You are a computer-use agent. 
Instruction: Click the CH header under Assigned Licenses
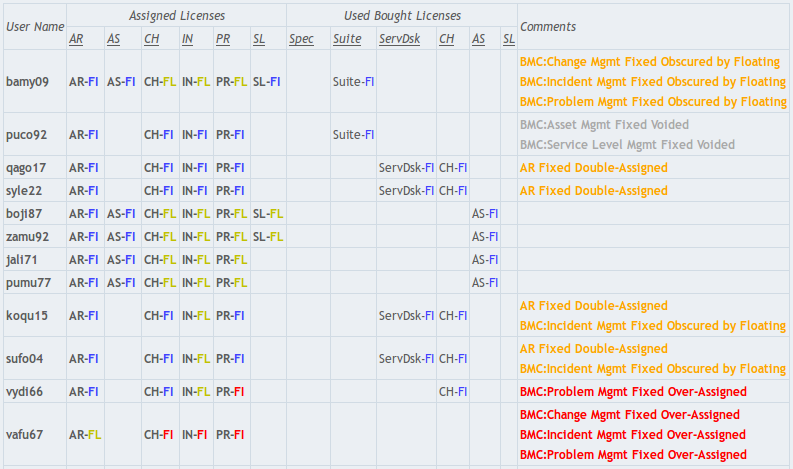pyautogui.click(x=151, y=39)
